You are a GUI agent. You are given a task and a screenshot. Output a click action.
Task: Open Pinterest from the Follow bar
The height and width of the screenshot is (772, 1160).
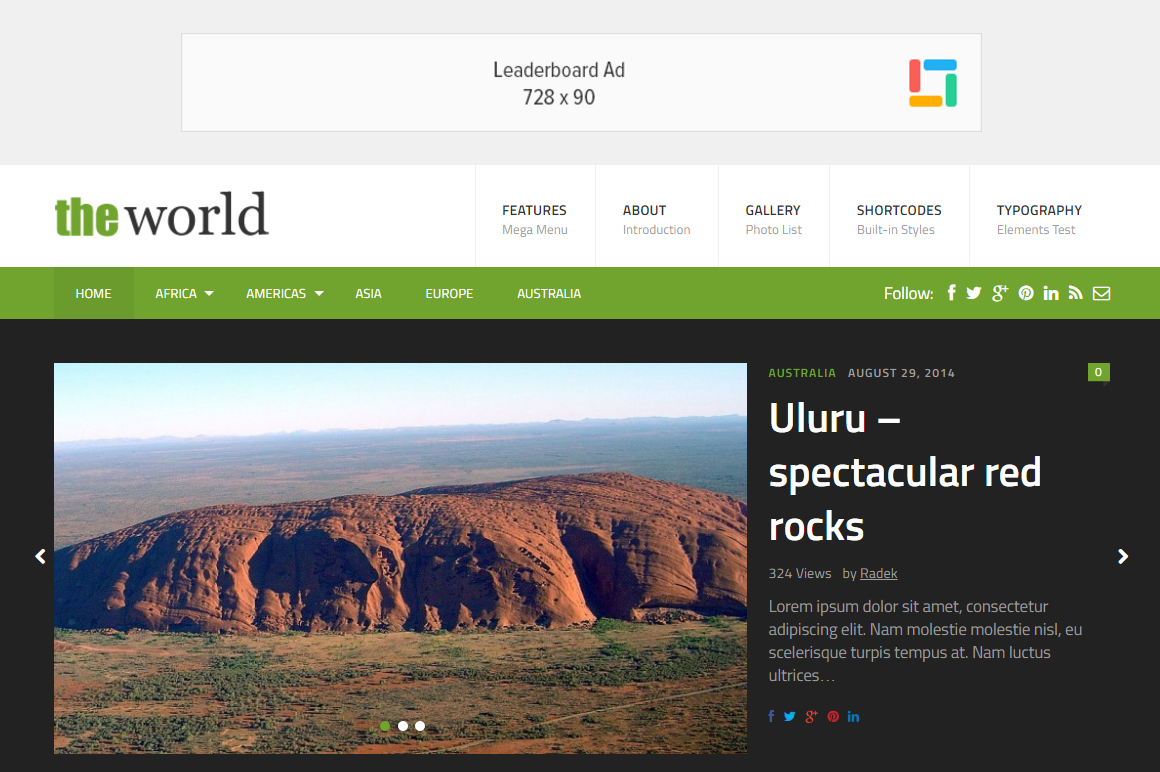pos(1026,293)
